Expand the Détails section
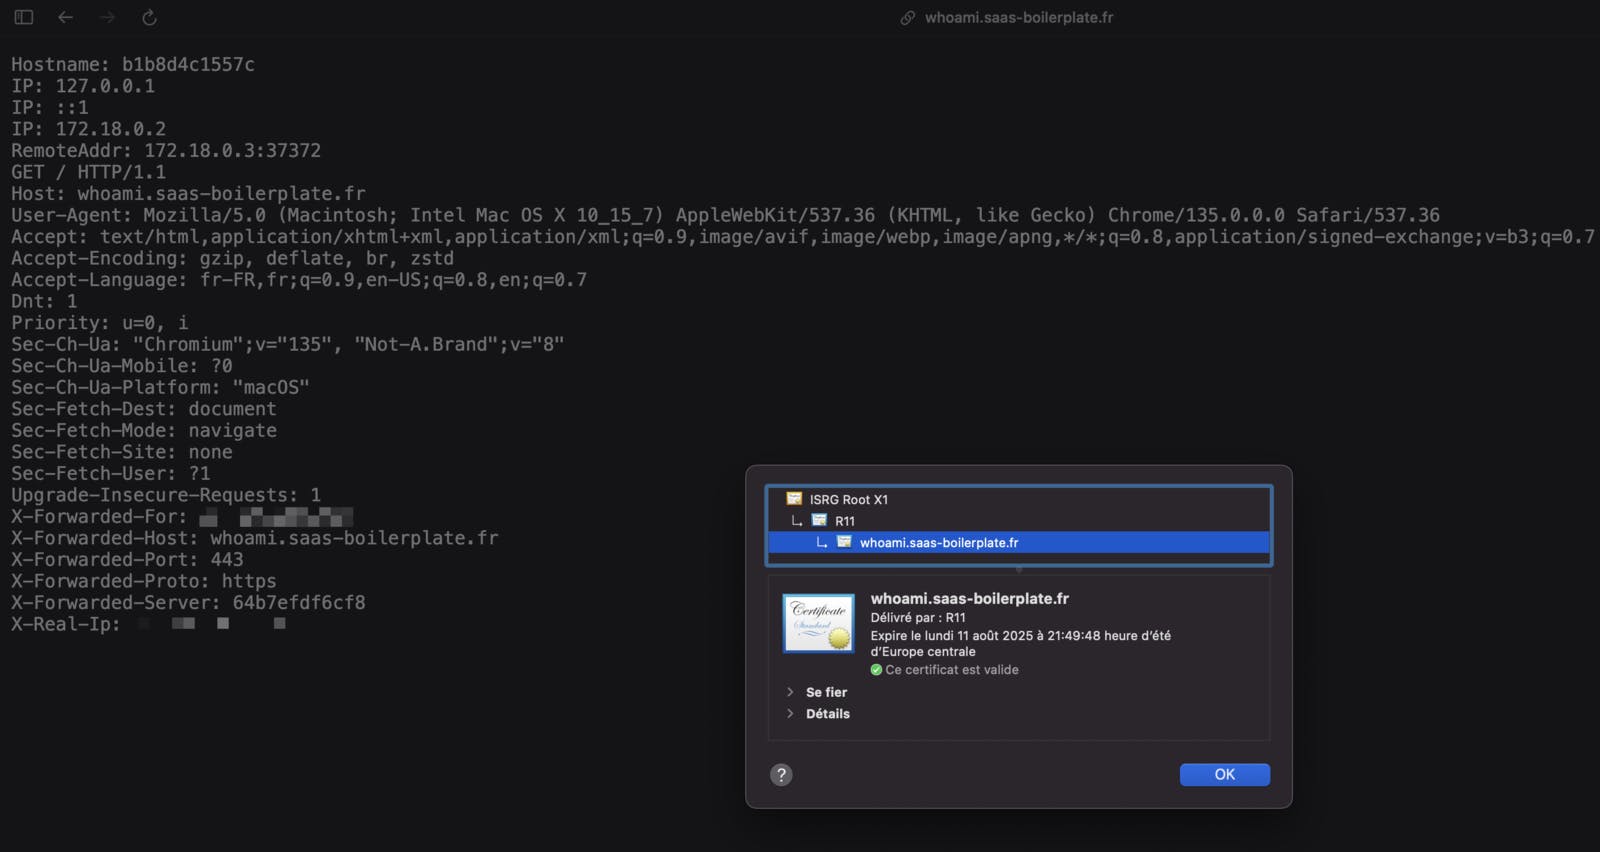Image resolution: width=1600 pixels, height=852 pixels. [790, 714]
